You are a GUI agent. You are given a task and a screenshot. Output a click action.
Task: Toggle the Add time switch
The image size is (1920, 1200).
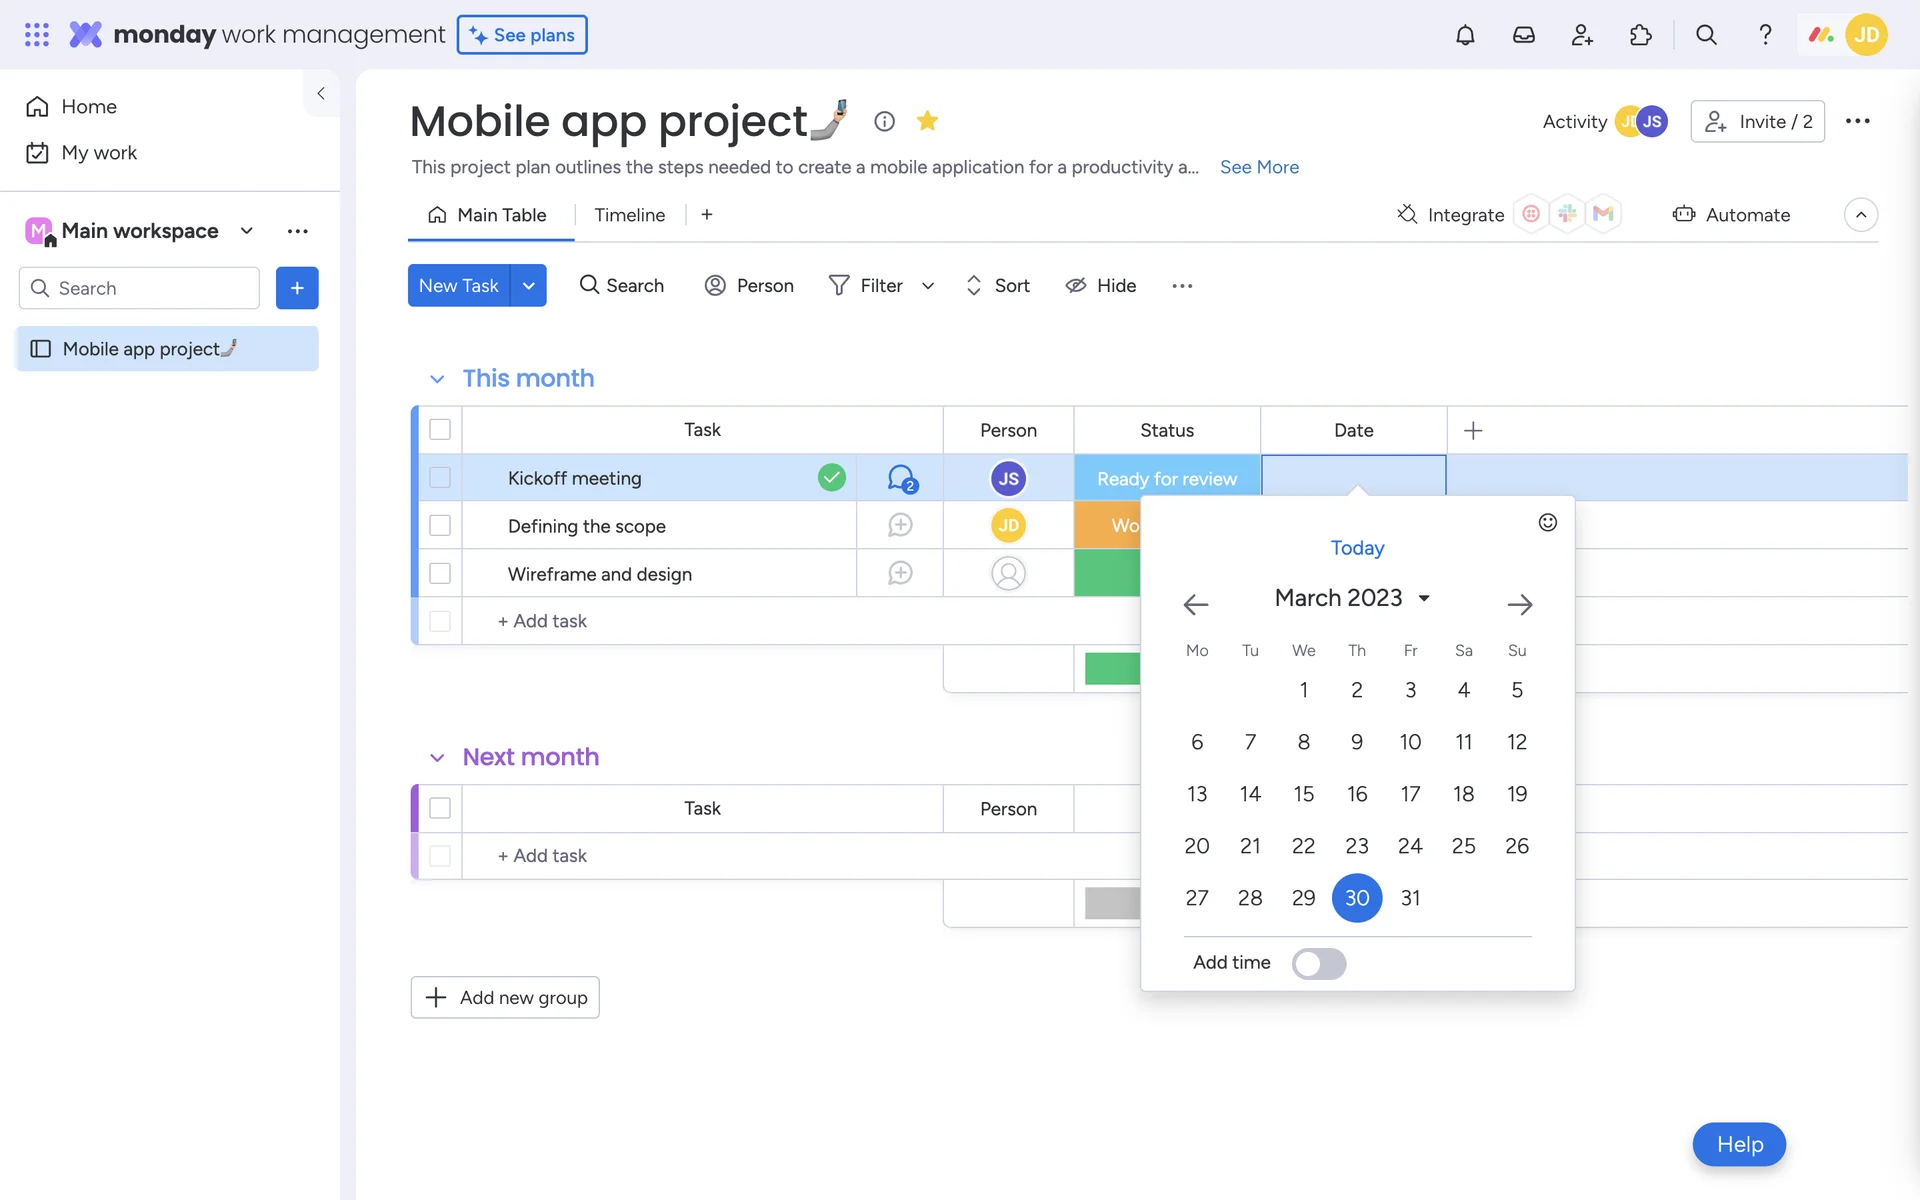[1318, 963]
